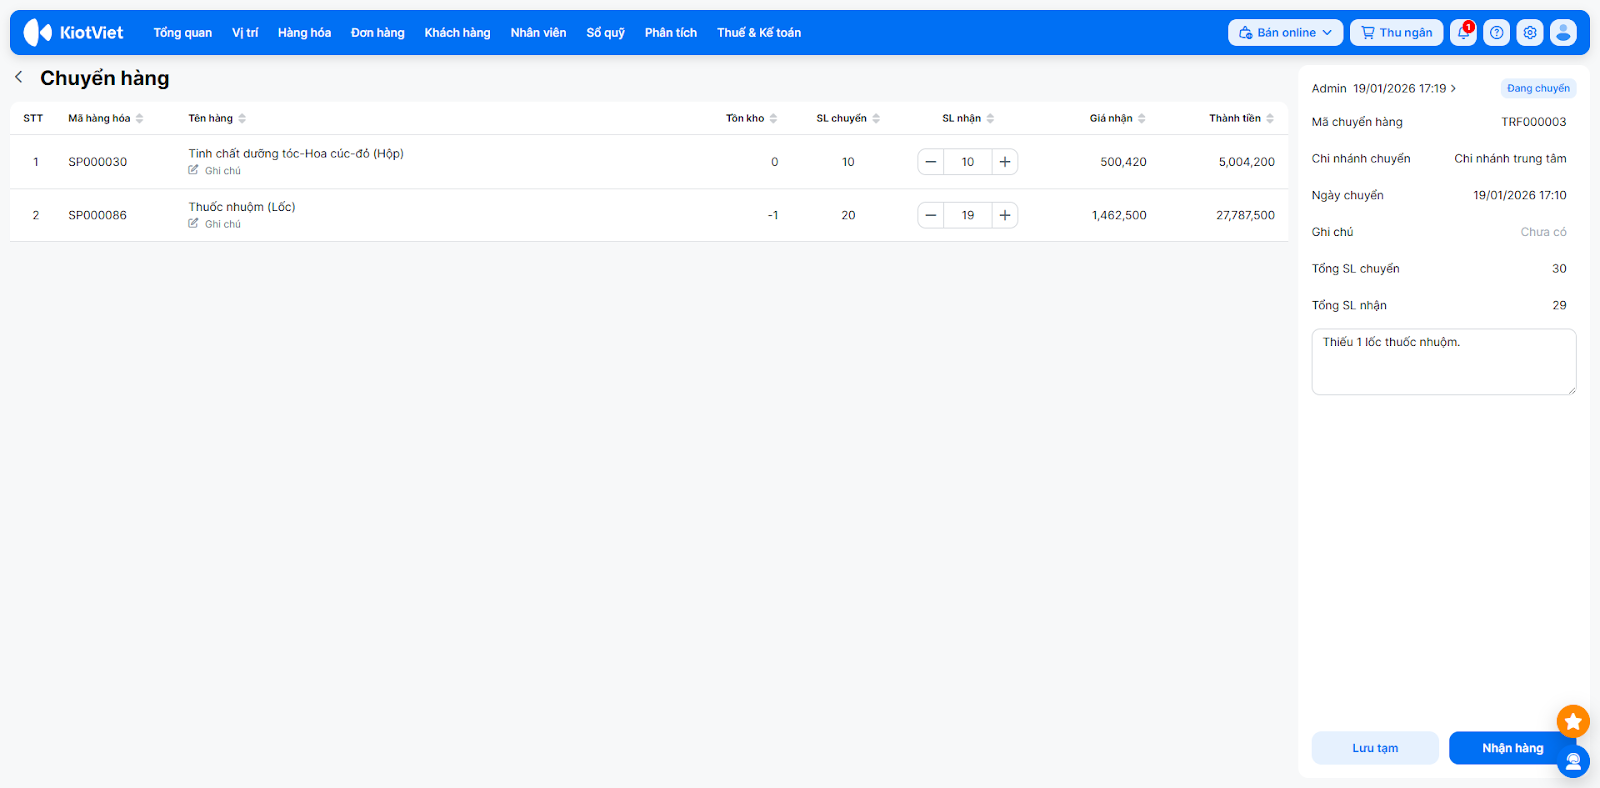Open the notifications bell
Image resolution: width=1600 pixels, height=788 pixels.
[1463, 32]
